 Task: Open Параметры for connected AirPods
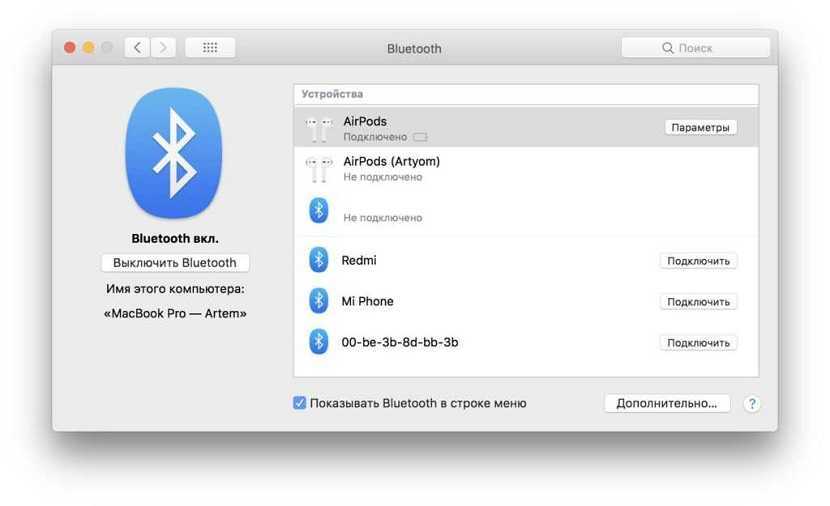(x=700, y=128)
